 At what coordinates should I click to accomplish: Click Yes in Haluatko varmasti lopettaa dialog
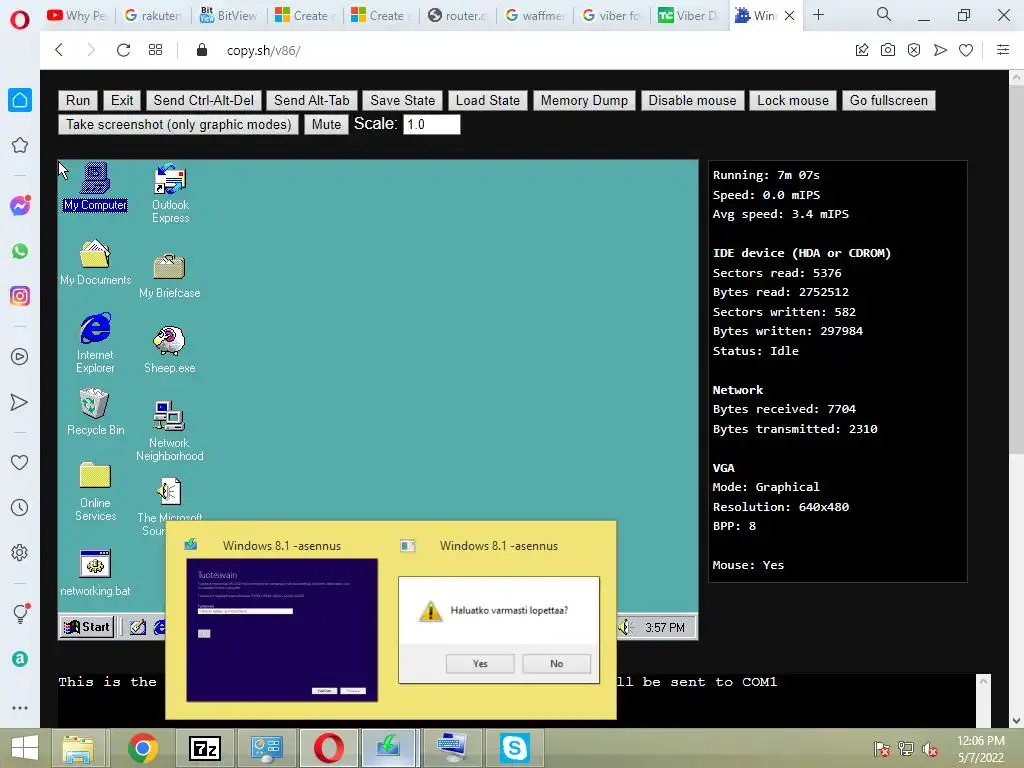(x=480, y=664)
